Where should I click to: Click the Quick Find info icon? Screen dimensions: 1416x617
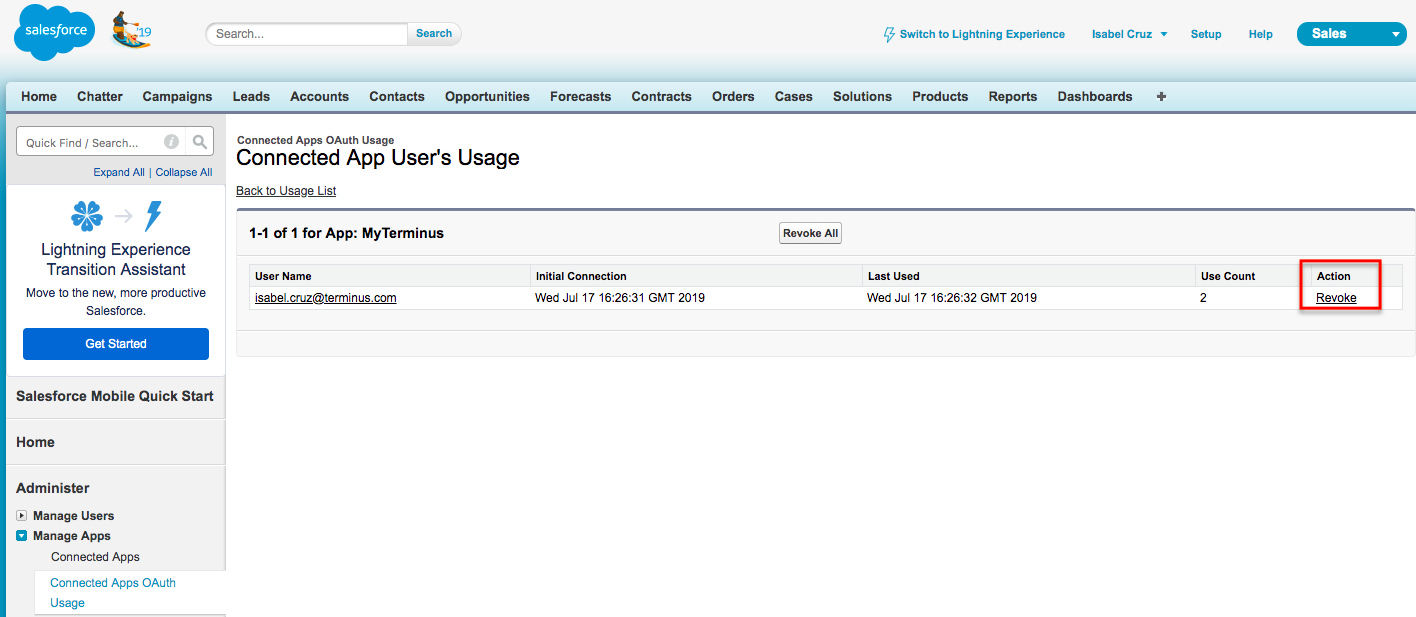point(171,142)
